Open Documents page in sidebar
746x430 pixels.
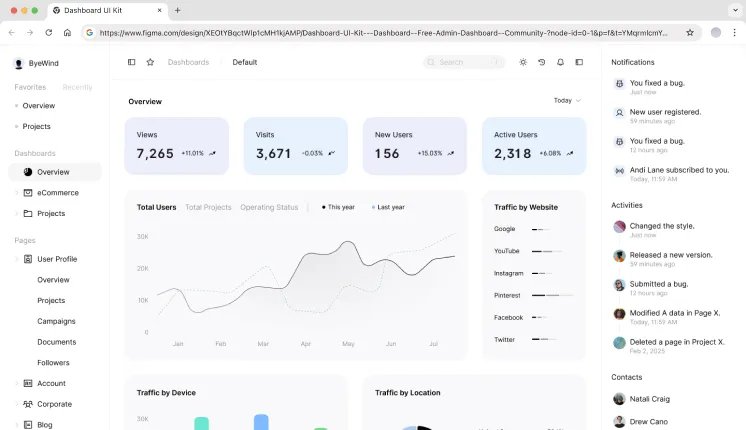click(57, 342)
